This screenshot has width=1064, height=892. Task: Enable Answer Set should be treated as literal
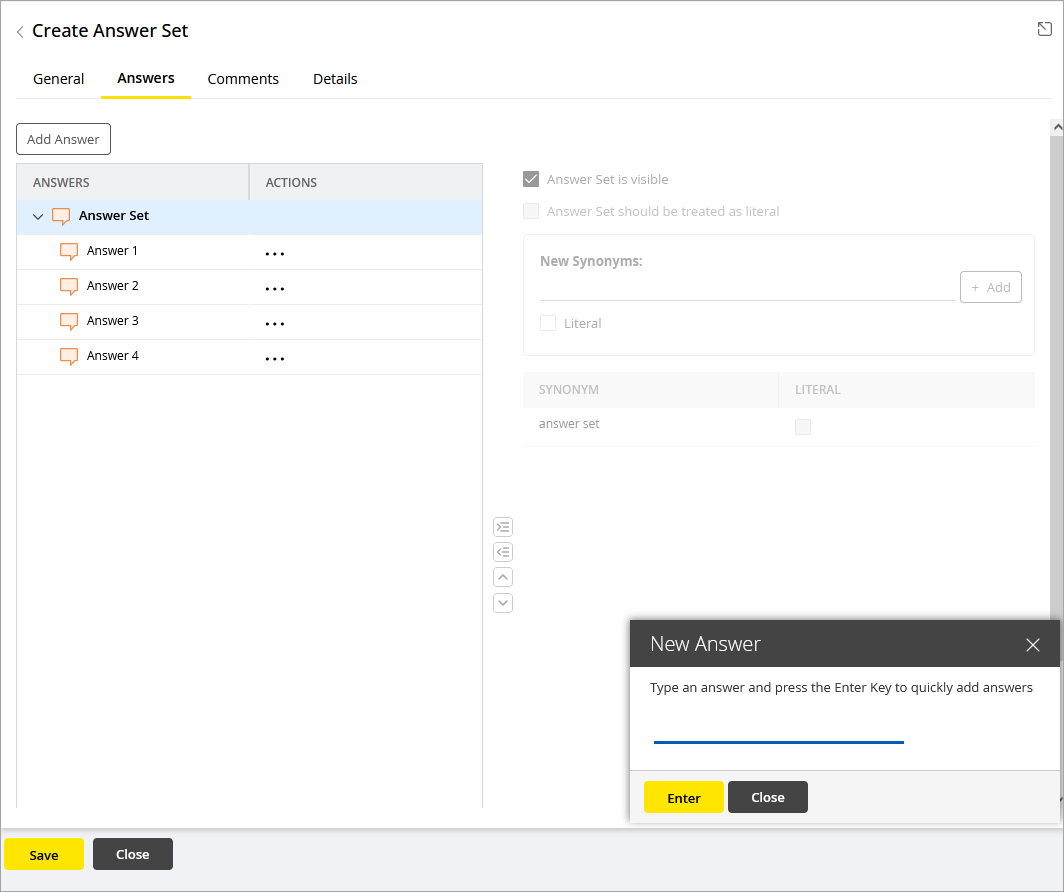531,212
